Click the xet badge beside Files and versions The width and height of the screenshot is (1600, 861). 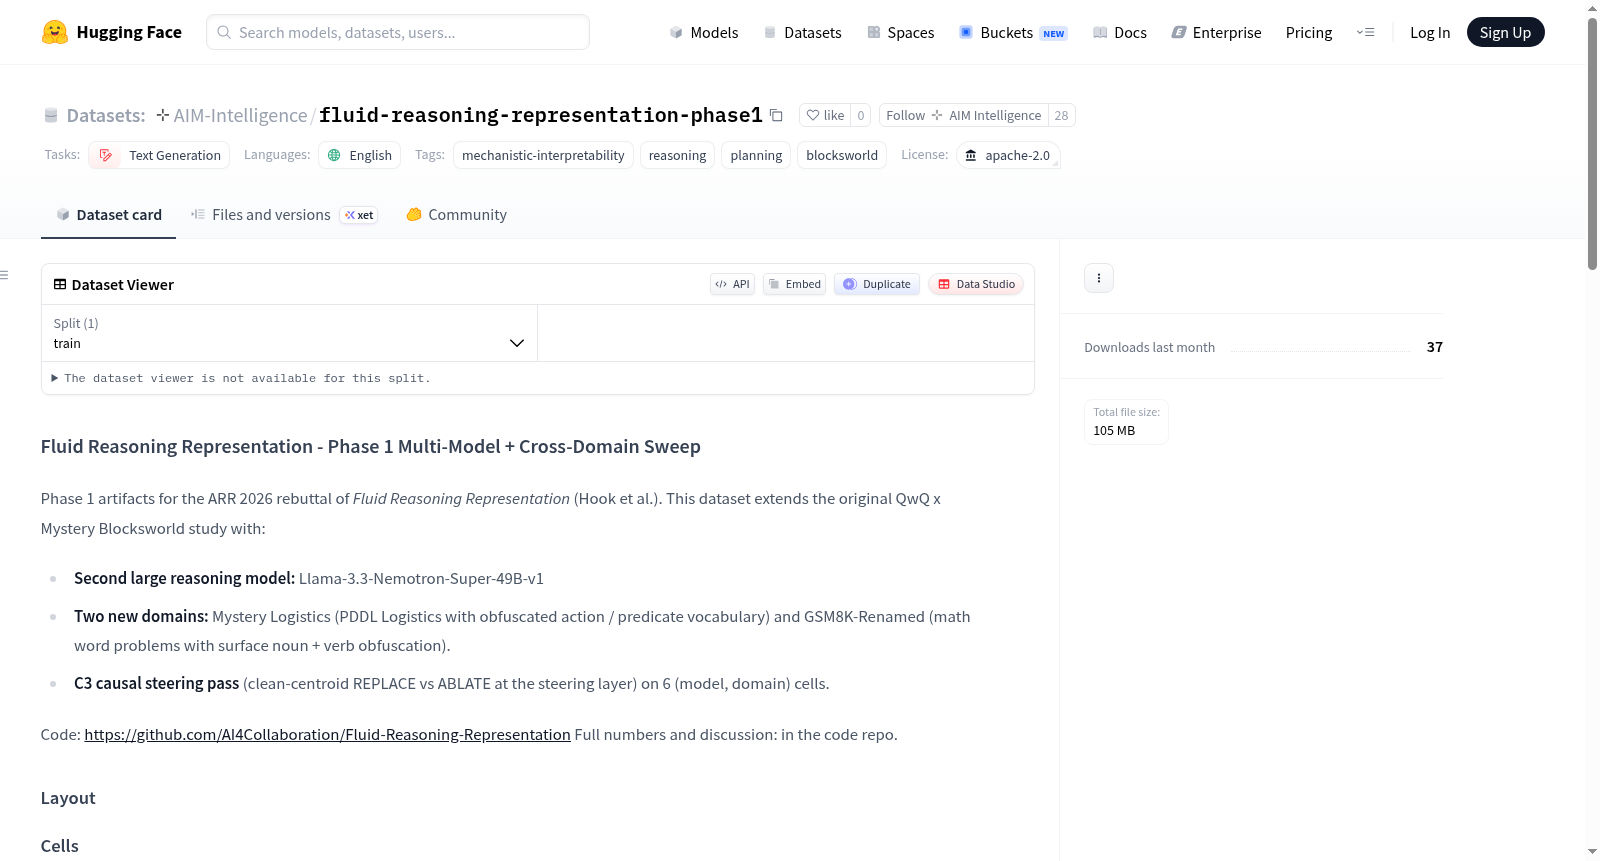(x=359, y=215)
